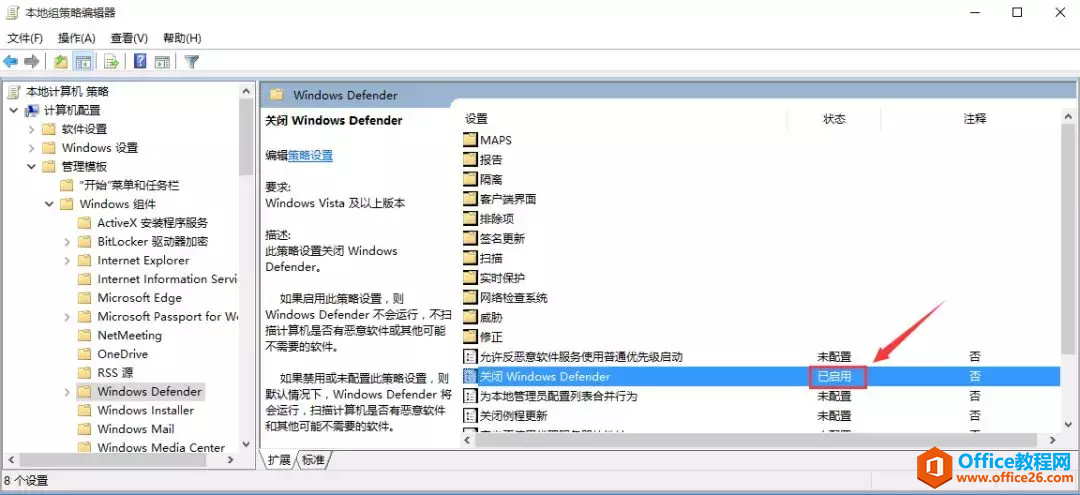Viewport: 1080px width, 495px height.
Task: Click the Microsoft Edge folder icon in tree
Action: click(x=85, y=297)
